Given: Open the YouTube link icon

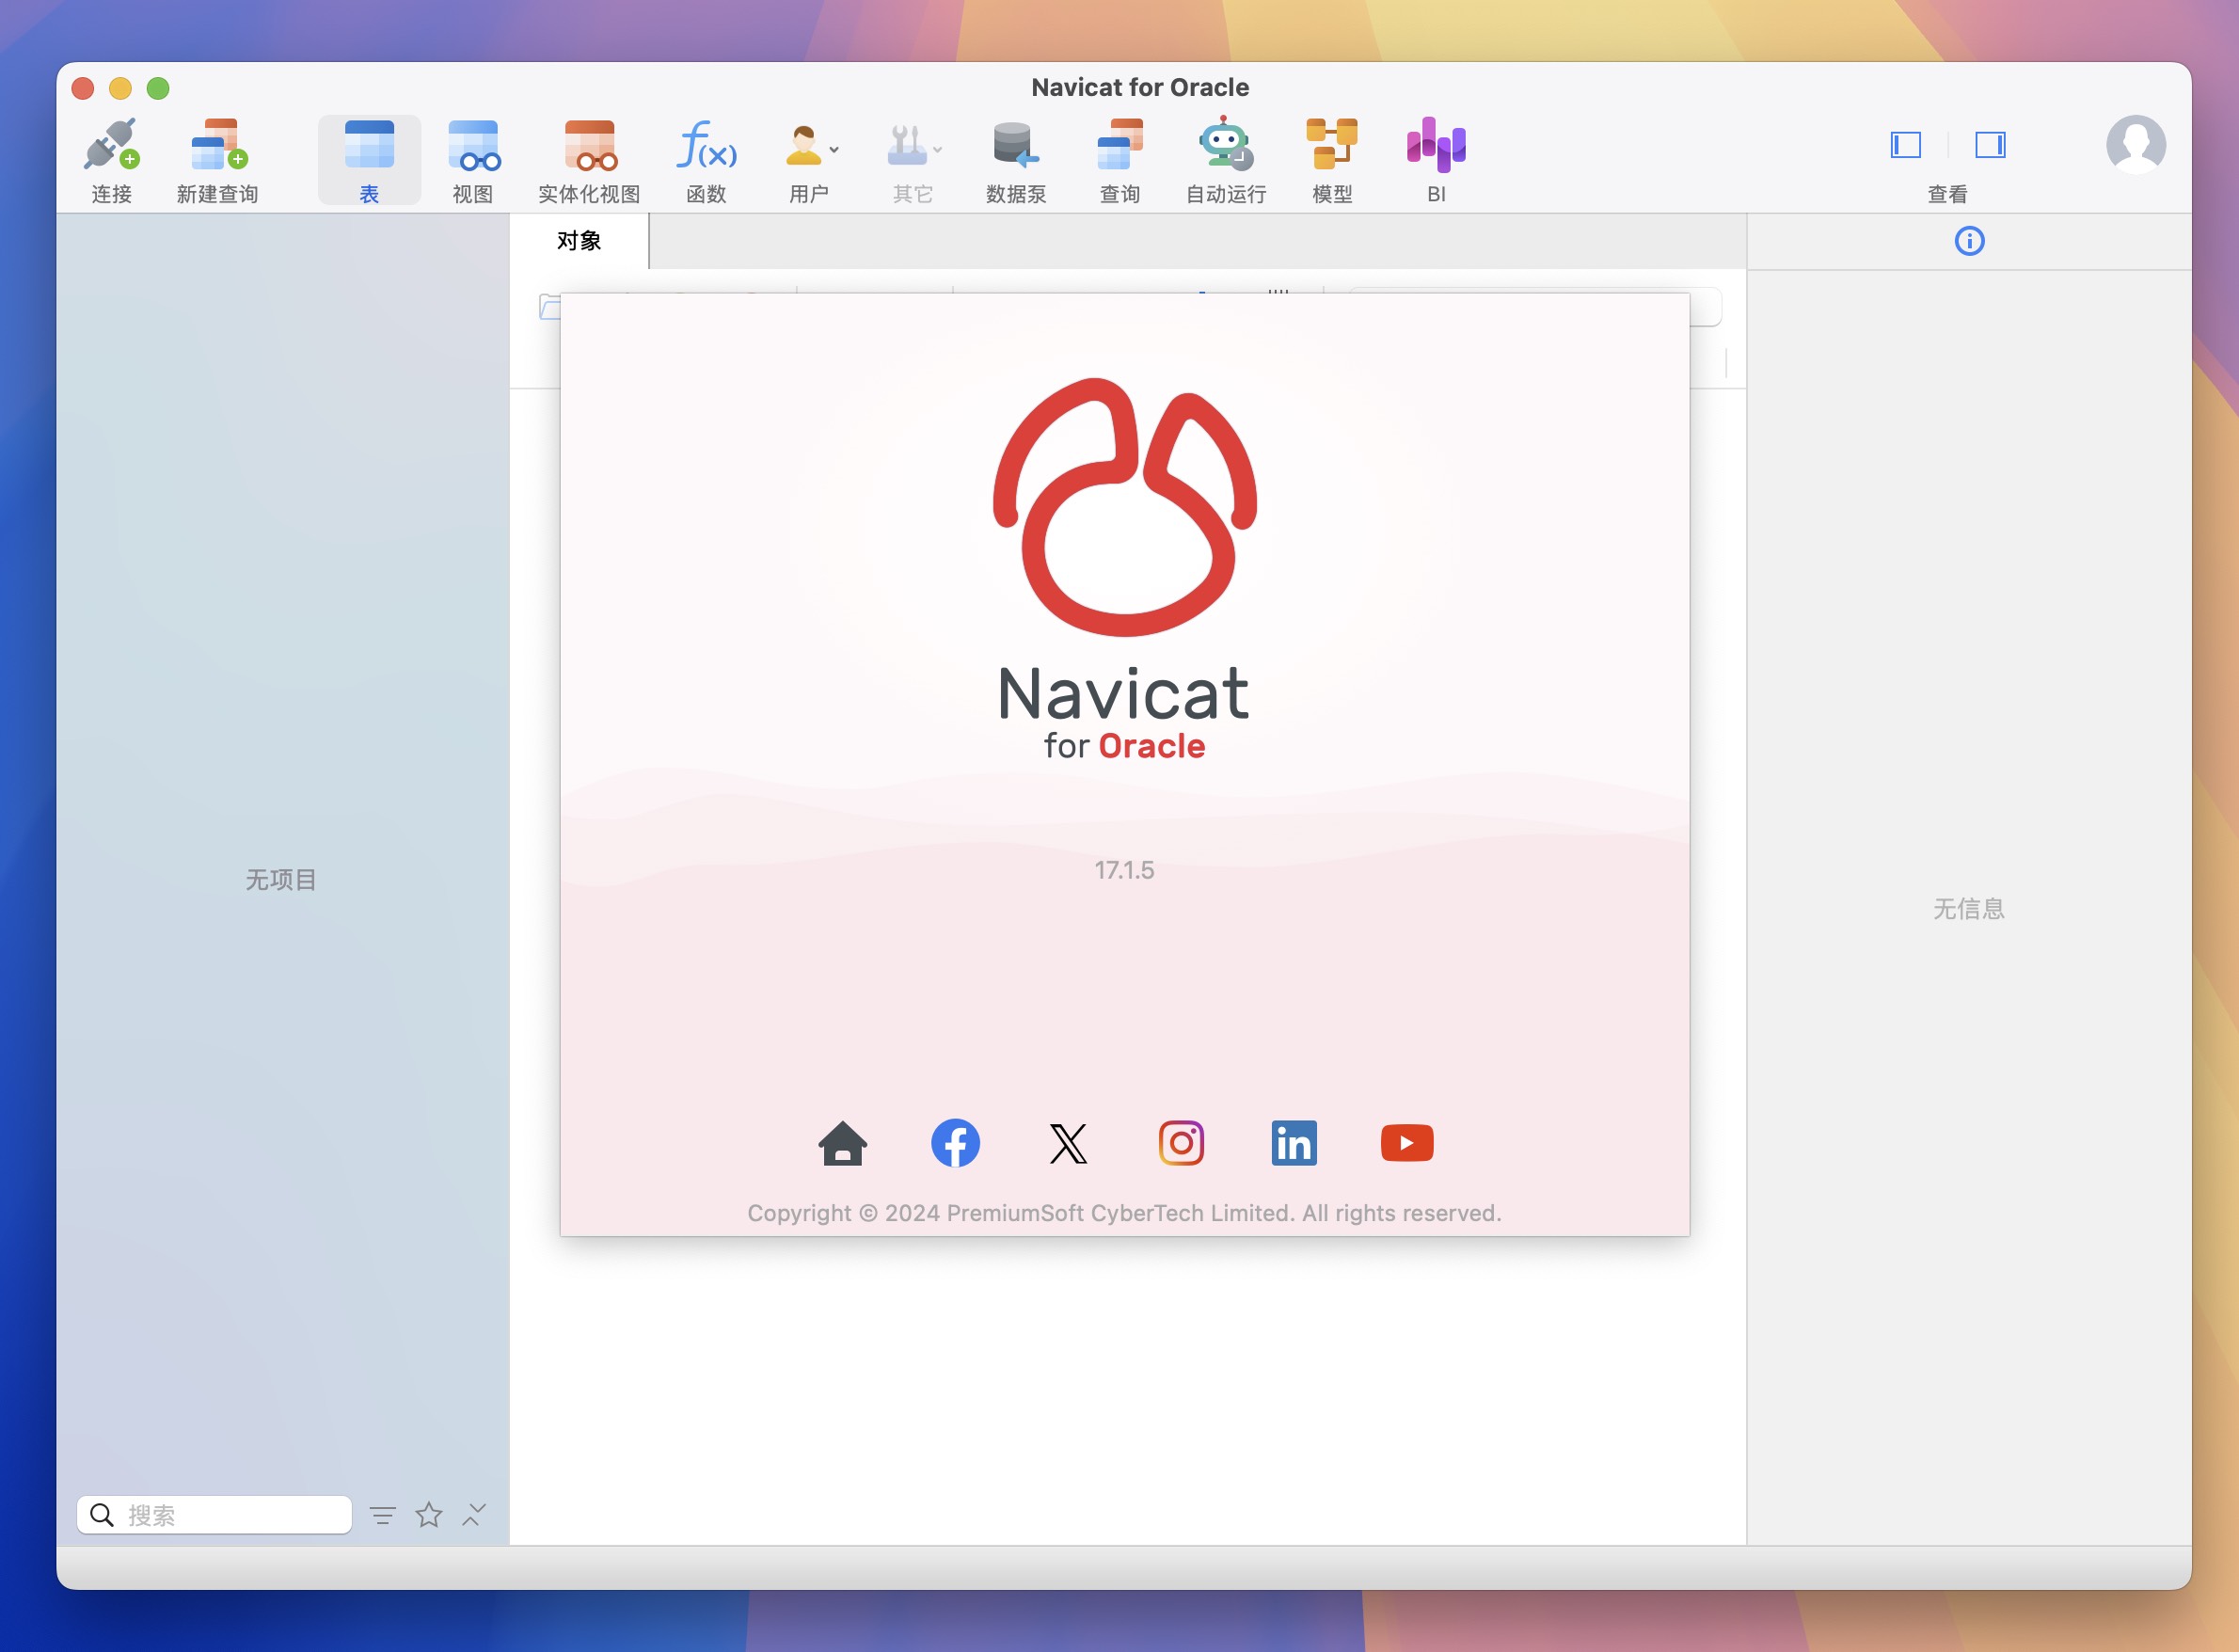Looking at the screenshot, I should (1407, 1143).
